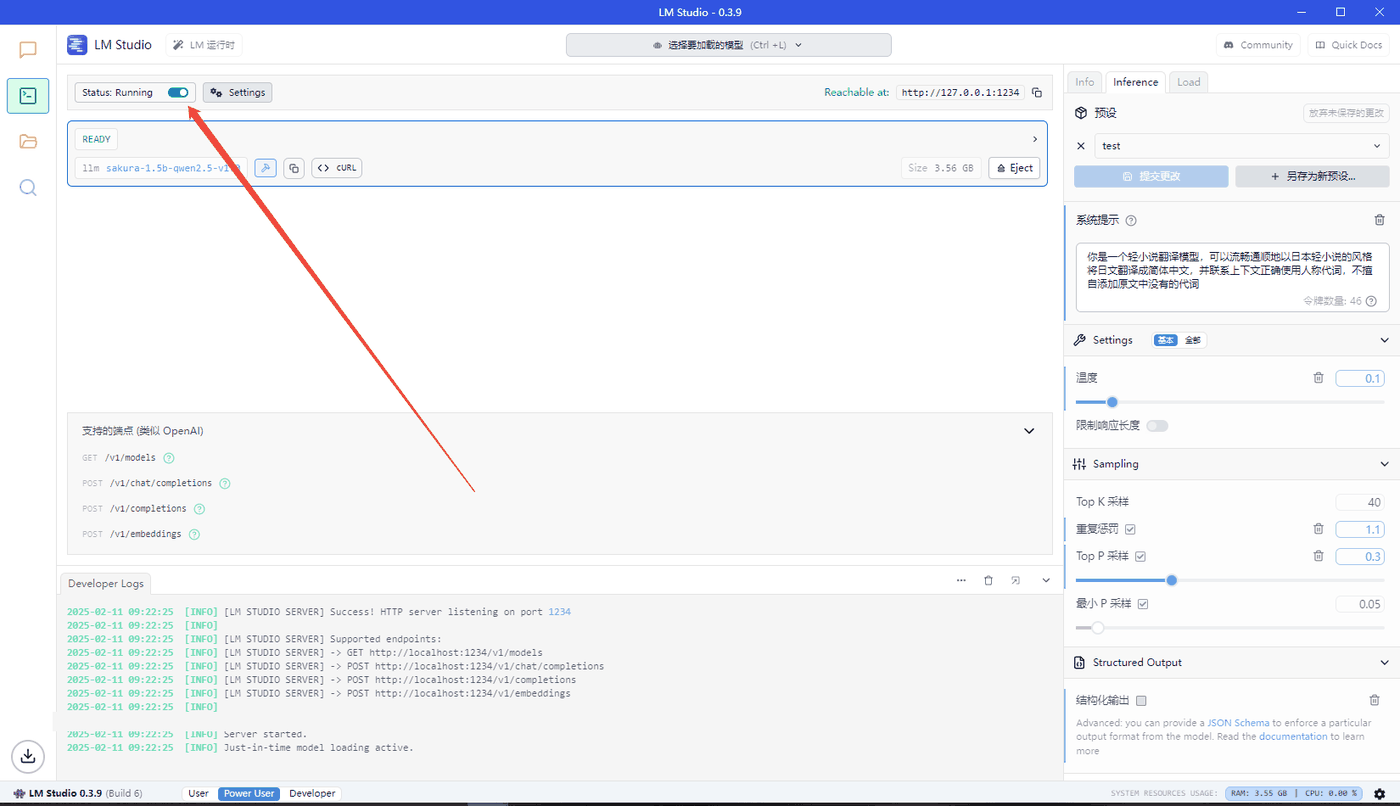Copy the server address 127.0.0.1:1234
Screen dimensions: 1400x806
click(x=1037, y=93)
